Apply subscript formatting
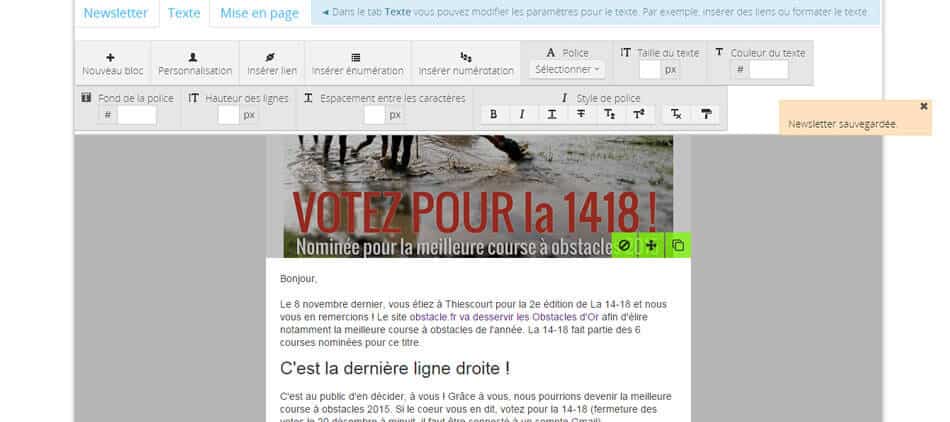Screen dimensions: 950x422 point(610,114)
